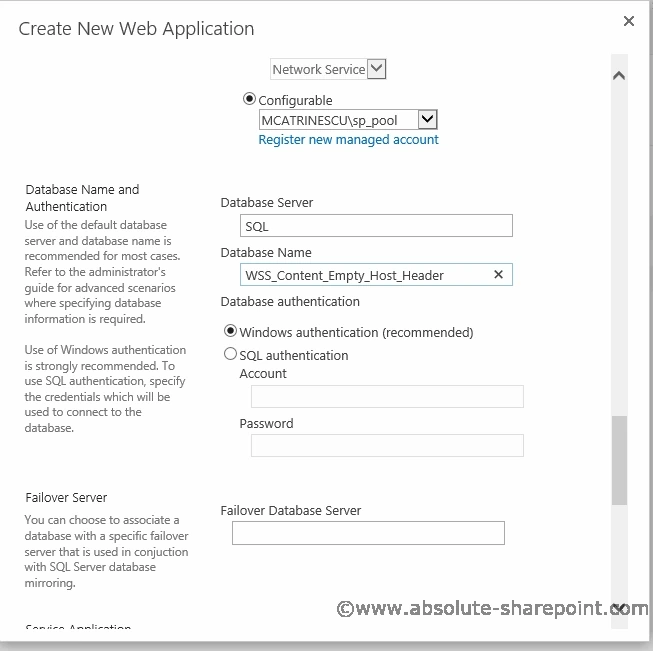Screen dimensions: 653x651
Task: Click the Database Name text field
Action: [x=376, y=274]
